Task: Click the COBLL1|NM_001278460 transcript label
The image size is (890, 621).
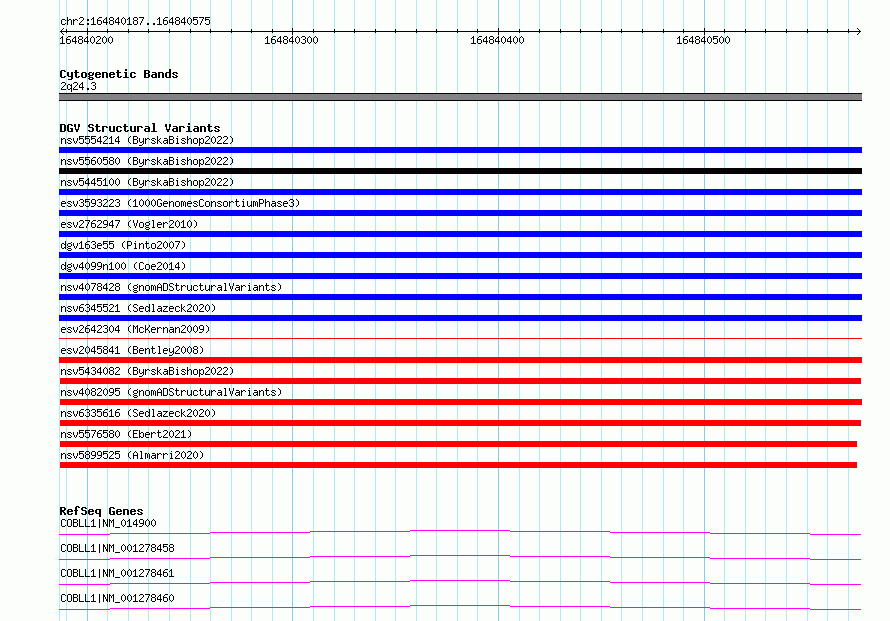Action: [x=117, y=598]
